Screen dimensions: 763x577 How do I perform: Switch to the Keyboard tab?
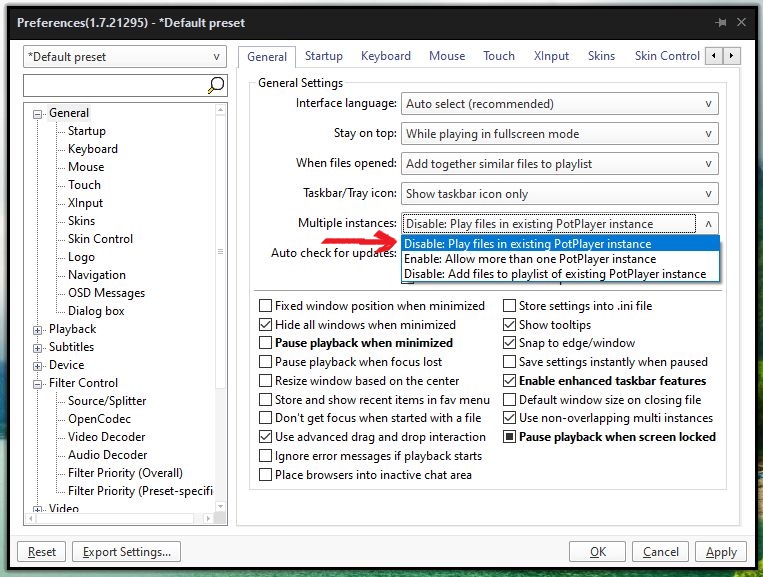point(385,56)
